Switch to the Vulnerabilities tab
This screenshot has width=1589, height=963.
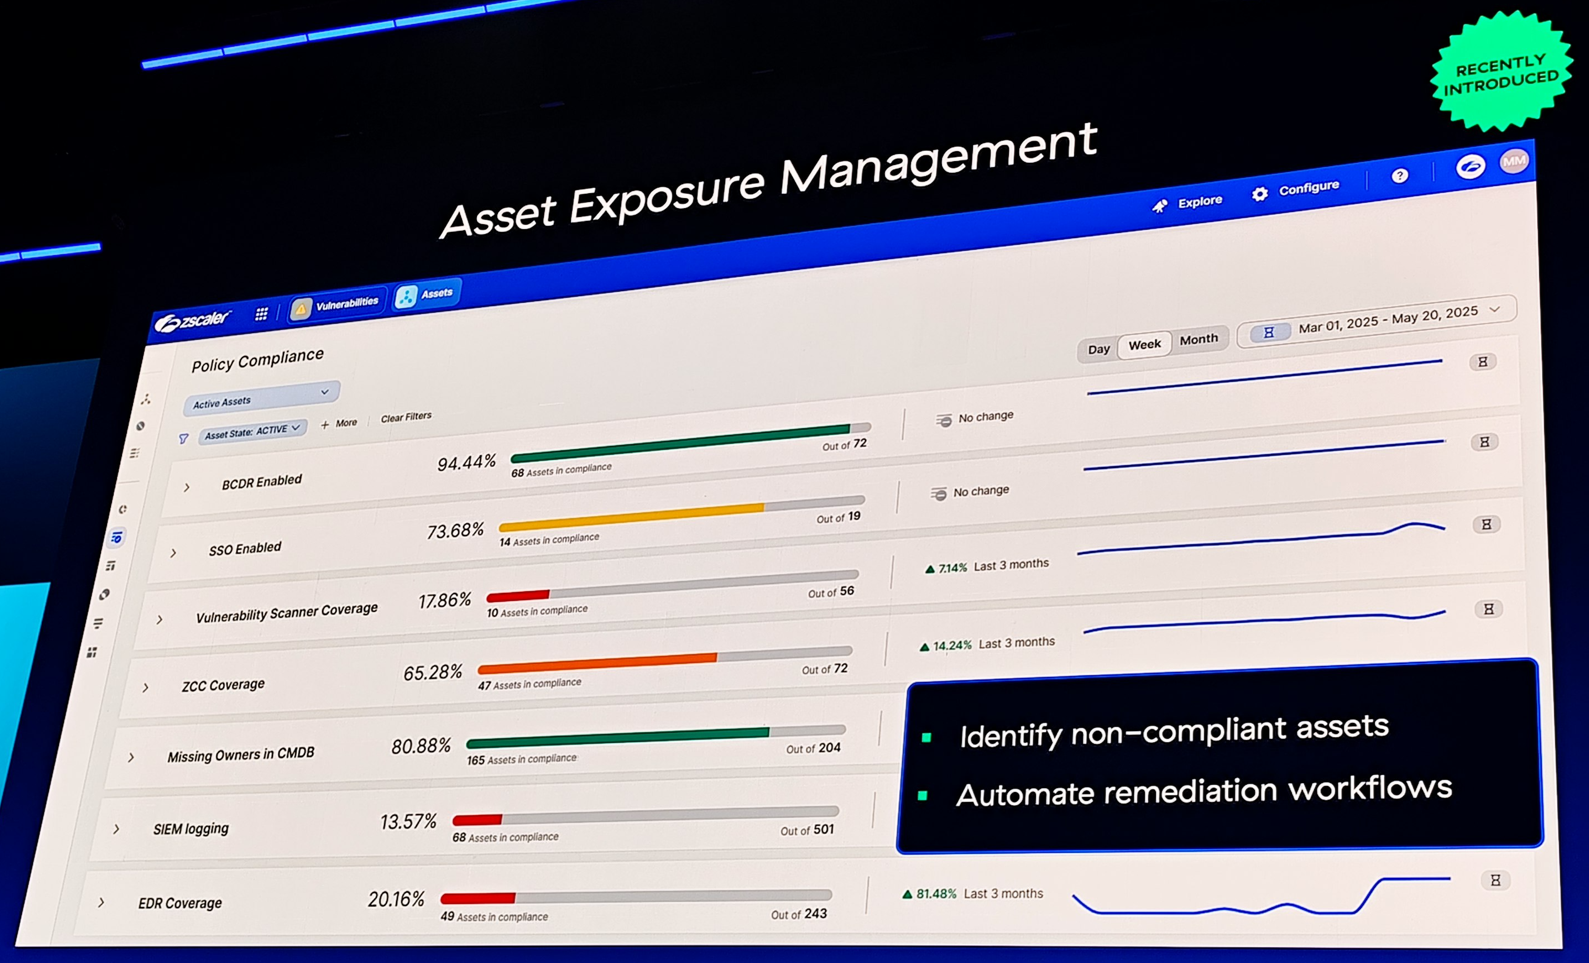click(336, 305)
